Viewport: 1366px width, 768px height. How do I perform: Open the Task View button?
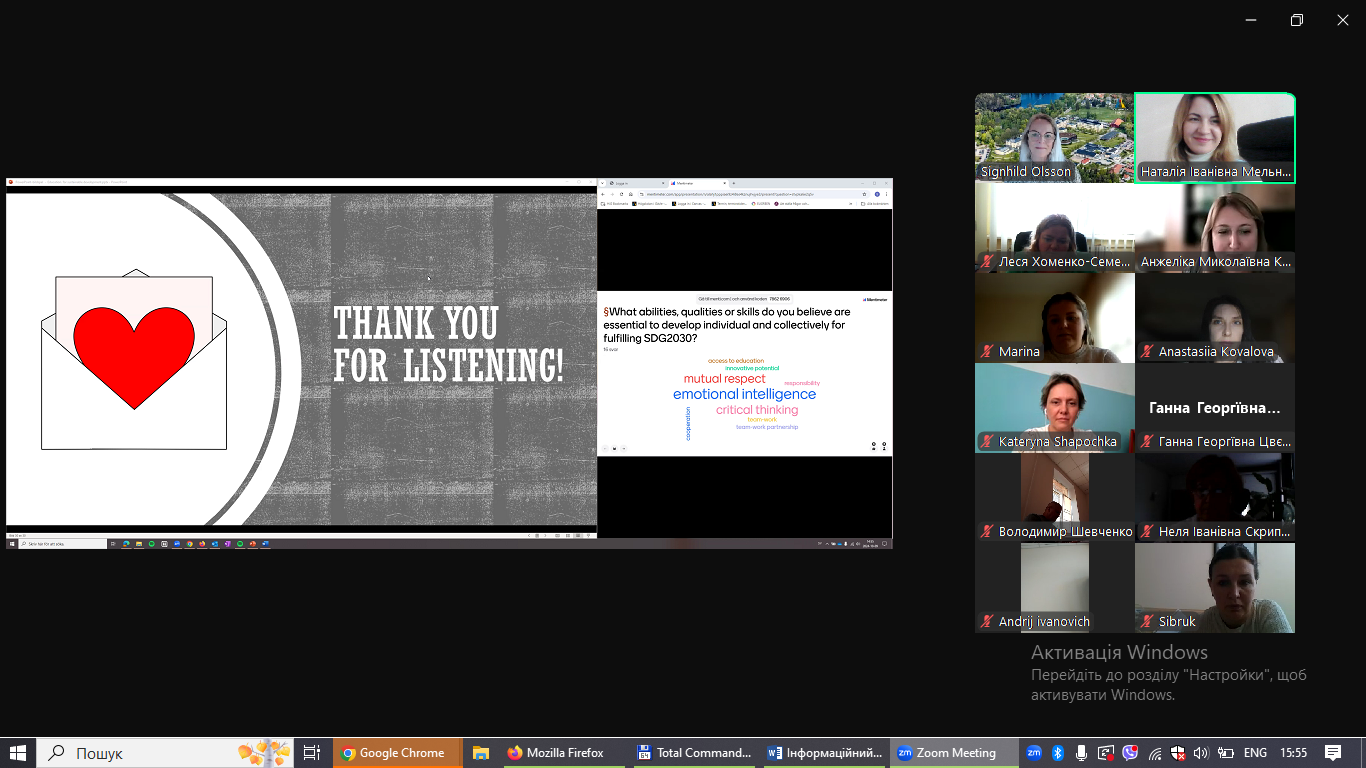pos(311,753)
